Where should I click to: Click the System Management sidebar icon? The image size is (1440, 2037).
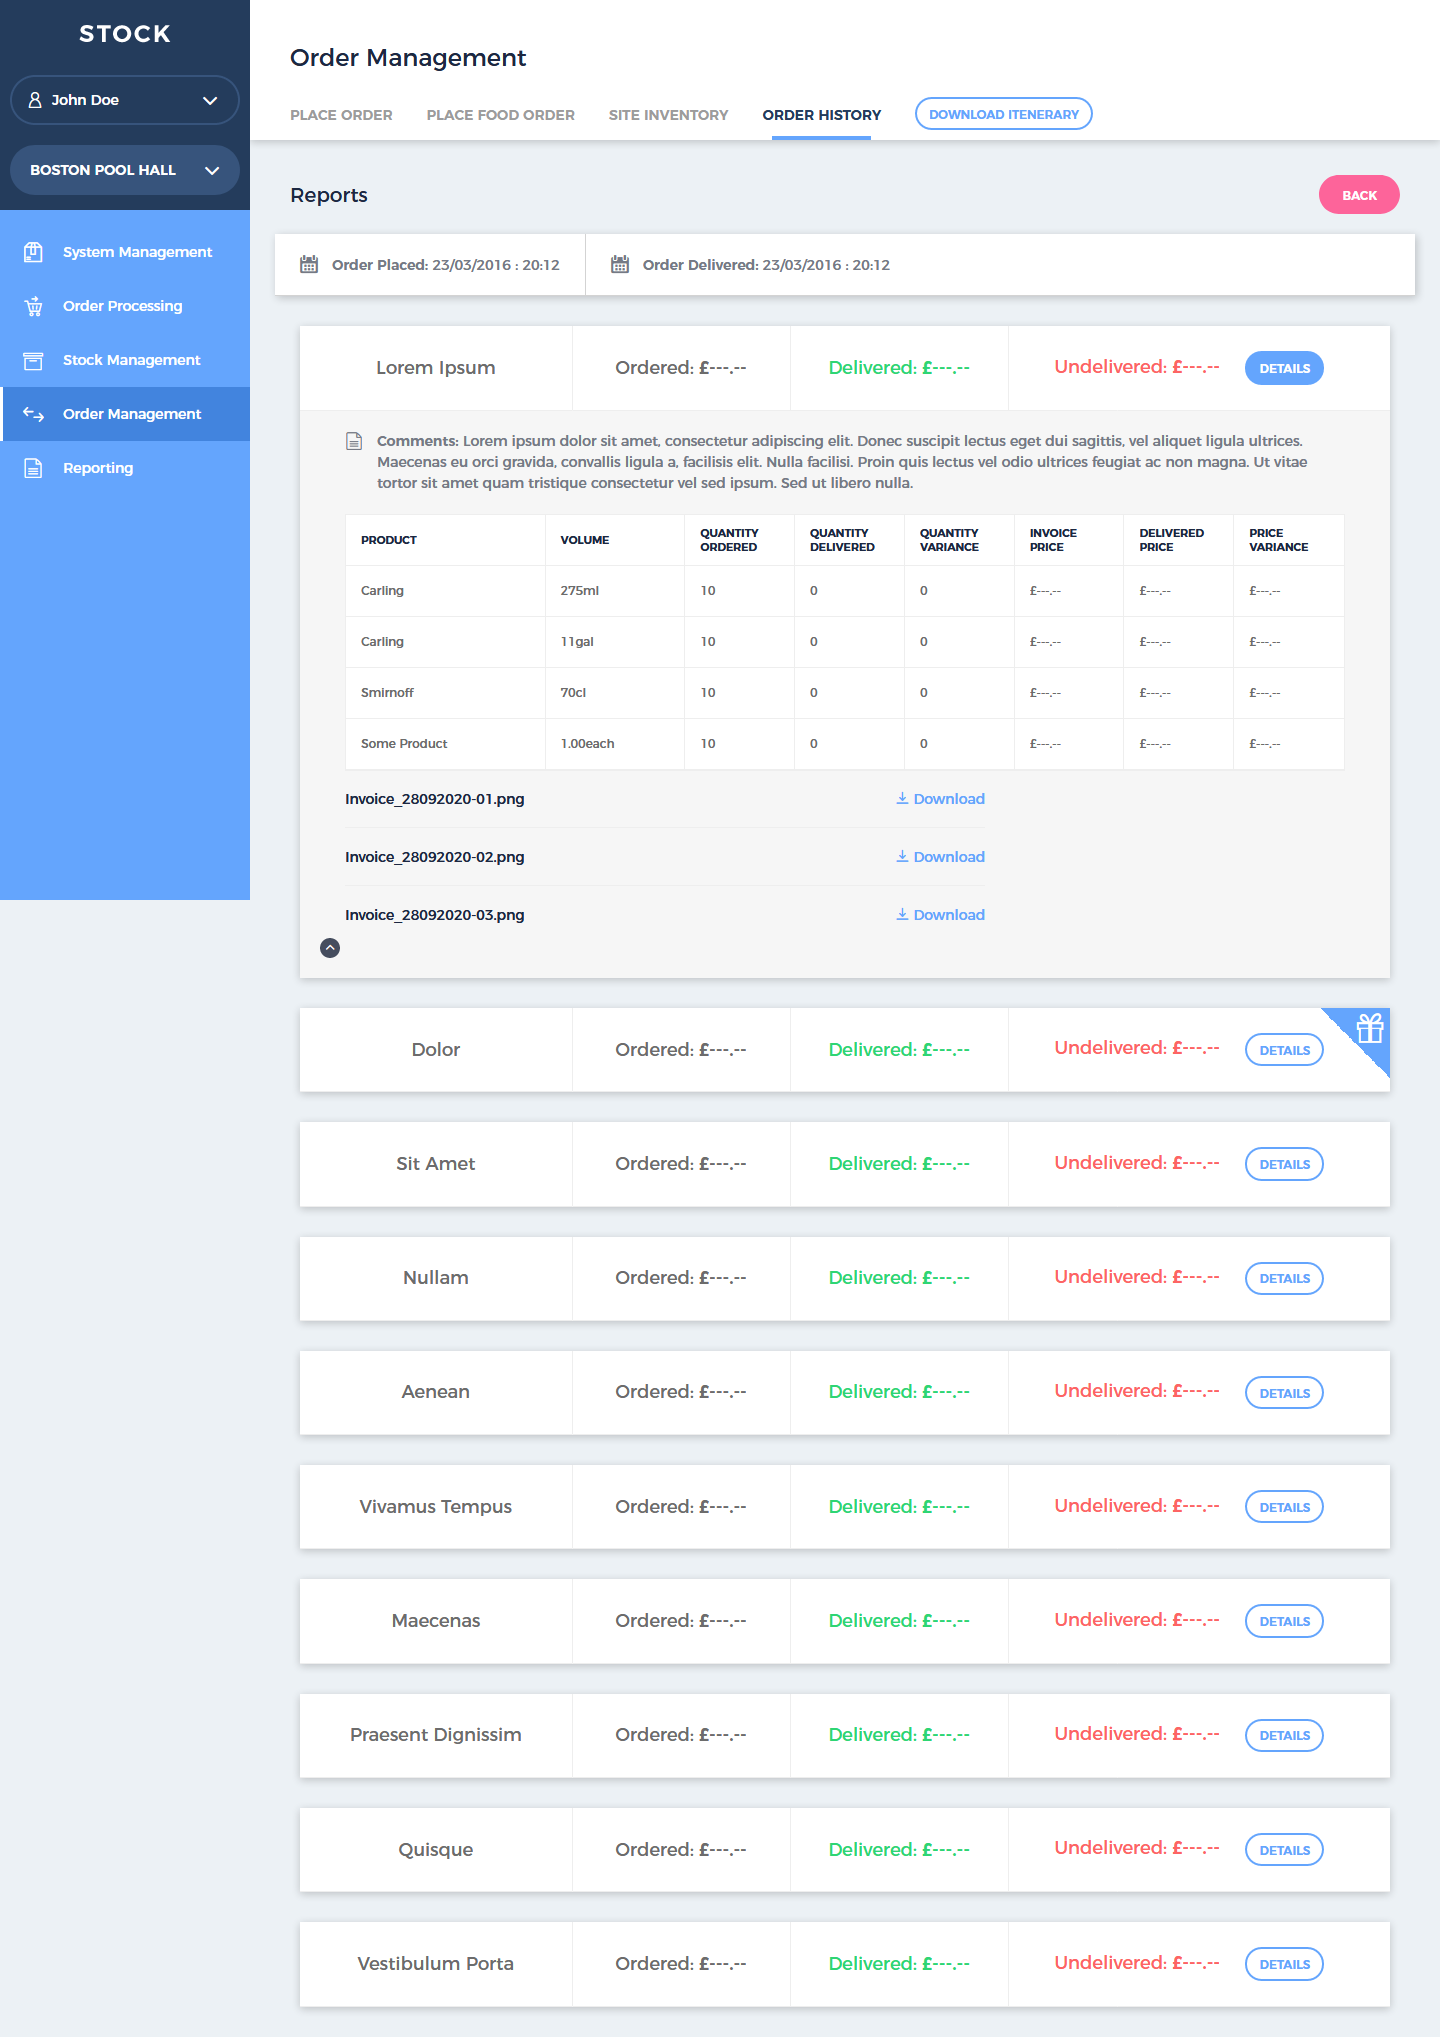(33, 252)
